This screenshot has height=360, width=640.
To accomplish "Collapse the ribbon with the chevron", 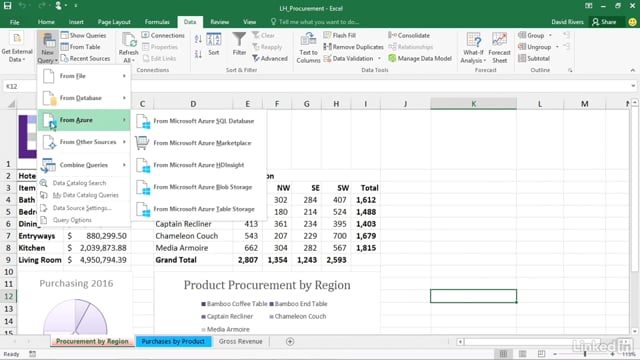I will click(x=633, y=70).
